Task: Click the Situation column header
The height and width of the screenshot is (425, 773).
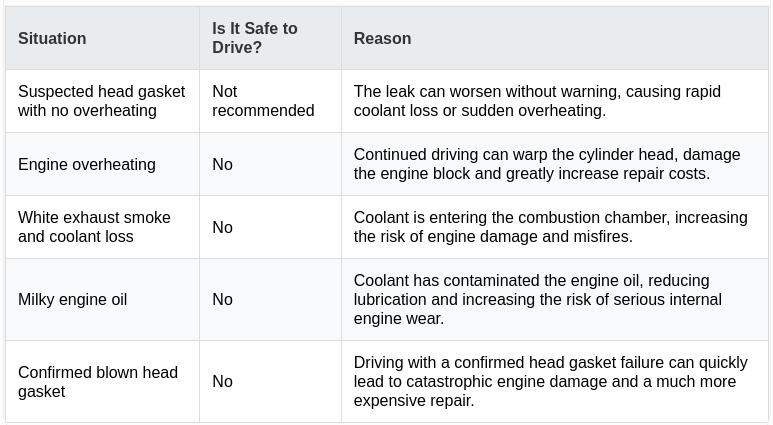Action: click(52, 38)
